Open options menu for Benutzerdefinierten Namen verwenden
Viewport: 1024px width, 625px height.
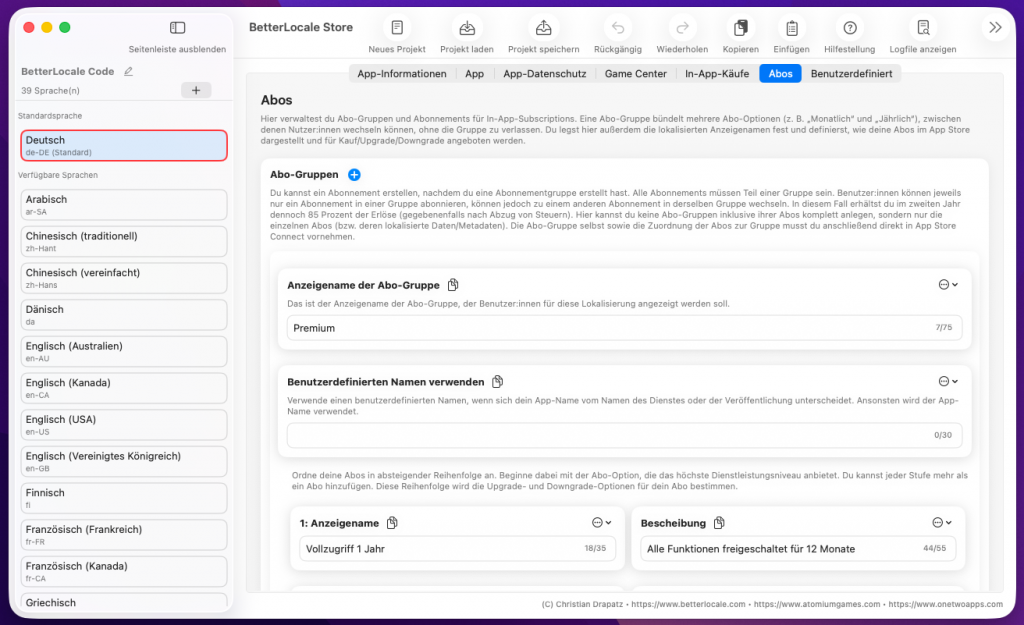pyautogui.click(x=948, y=381)
